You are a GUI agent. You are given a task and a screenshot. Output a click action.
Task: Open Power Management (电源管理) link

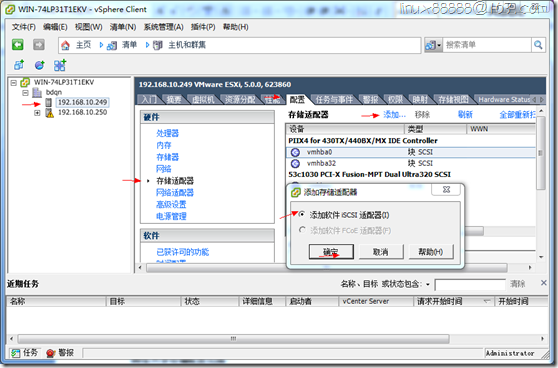pyautogui.click(x=171, y=216)
